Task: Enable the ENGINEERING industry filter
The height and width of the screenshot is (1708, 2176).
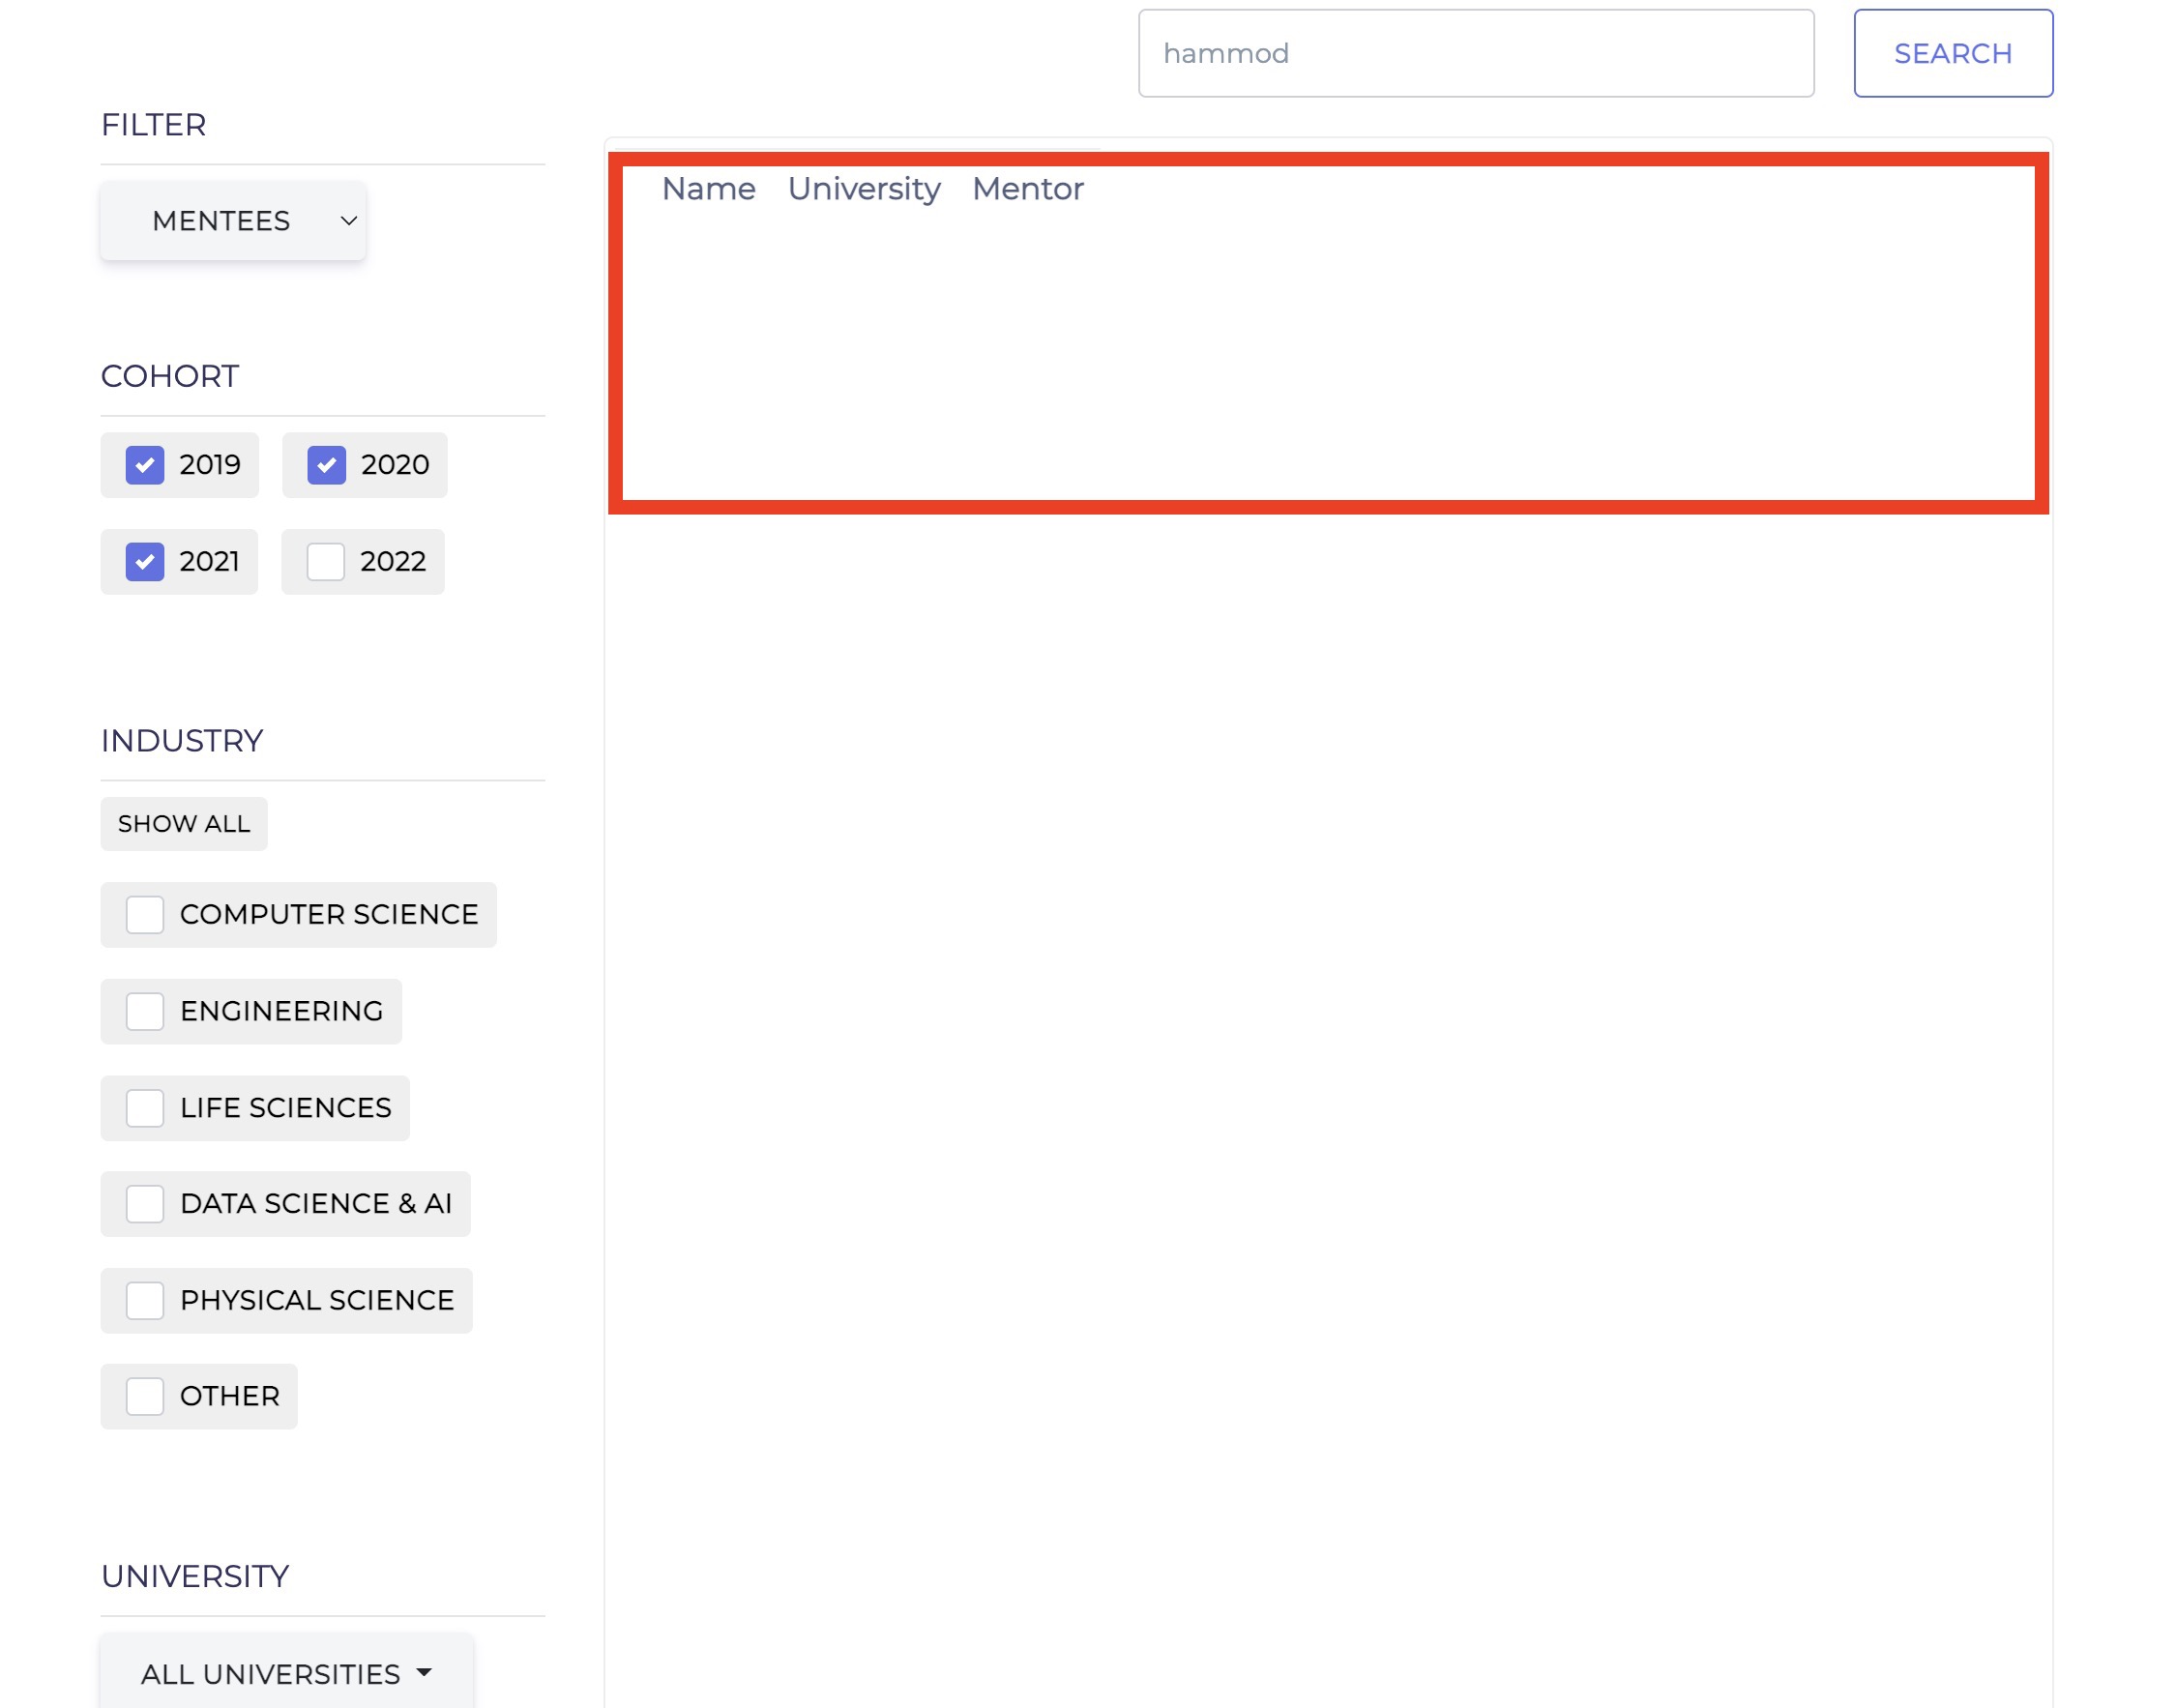Action: click(146, 1010)
